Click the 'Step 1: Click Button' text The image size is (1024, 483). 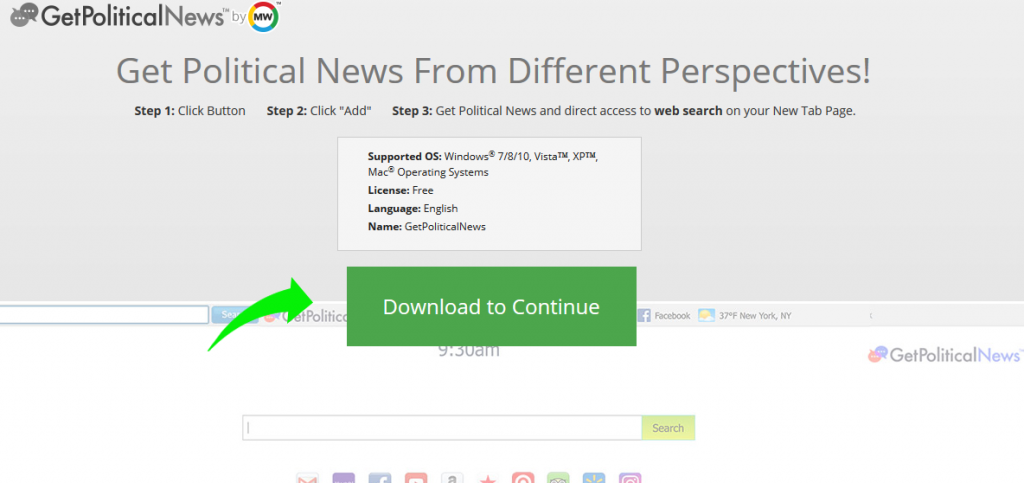click(190, 111)
